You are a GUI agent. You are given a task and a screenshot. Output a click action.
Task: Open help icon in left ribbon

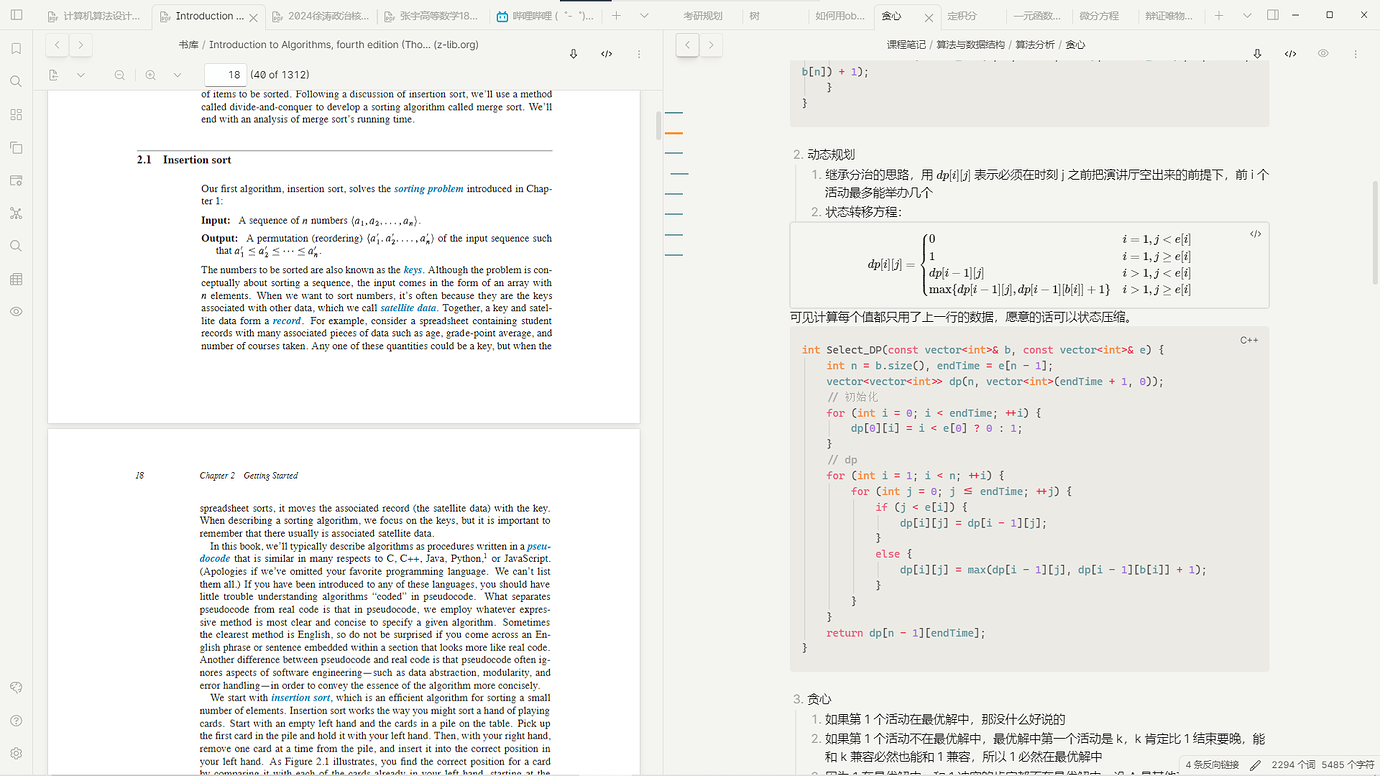(x=16, y=720)
